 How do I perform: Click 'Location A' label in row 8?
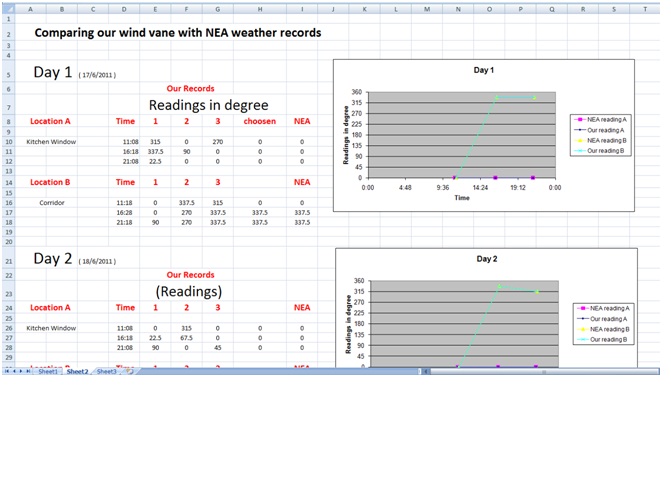click(50, 121)
